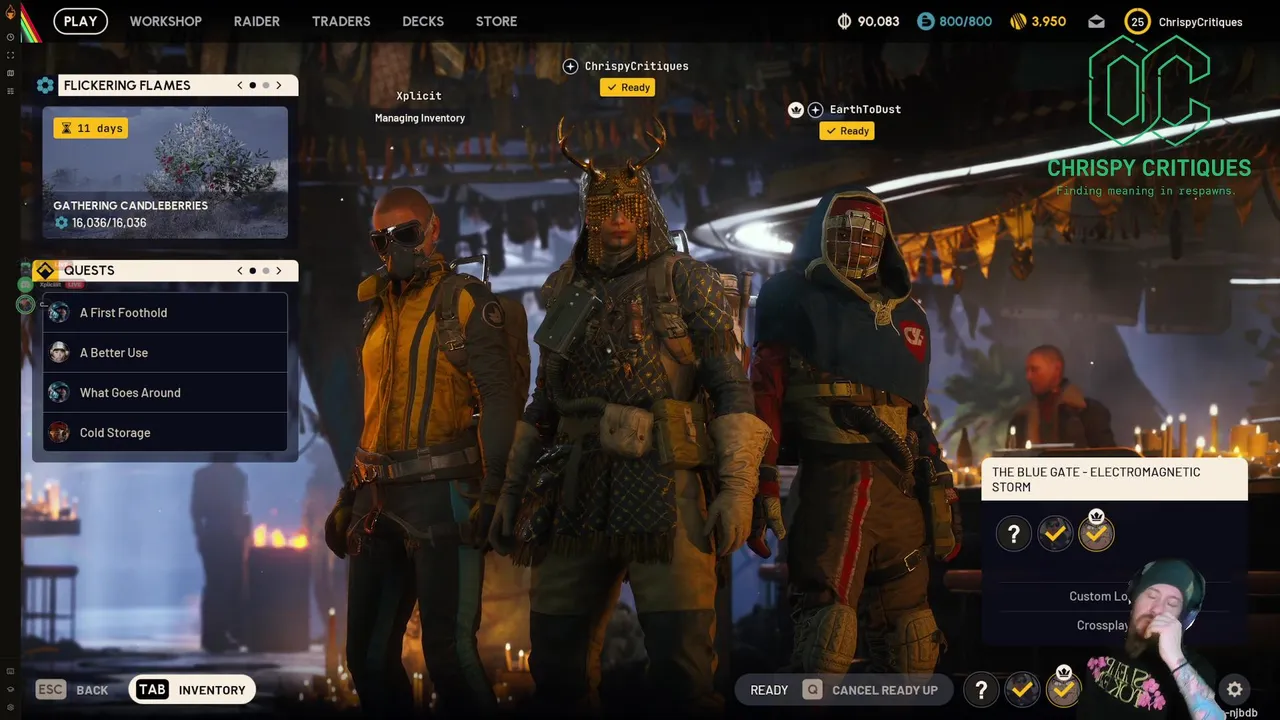Screen dimensions: 1280x720
Task: Open the WORKSHOP tab
Action: point(165,21)
